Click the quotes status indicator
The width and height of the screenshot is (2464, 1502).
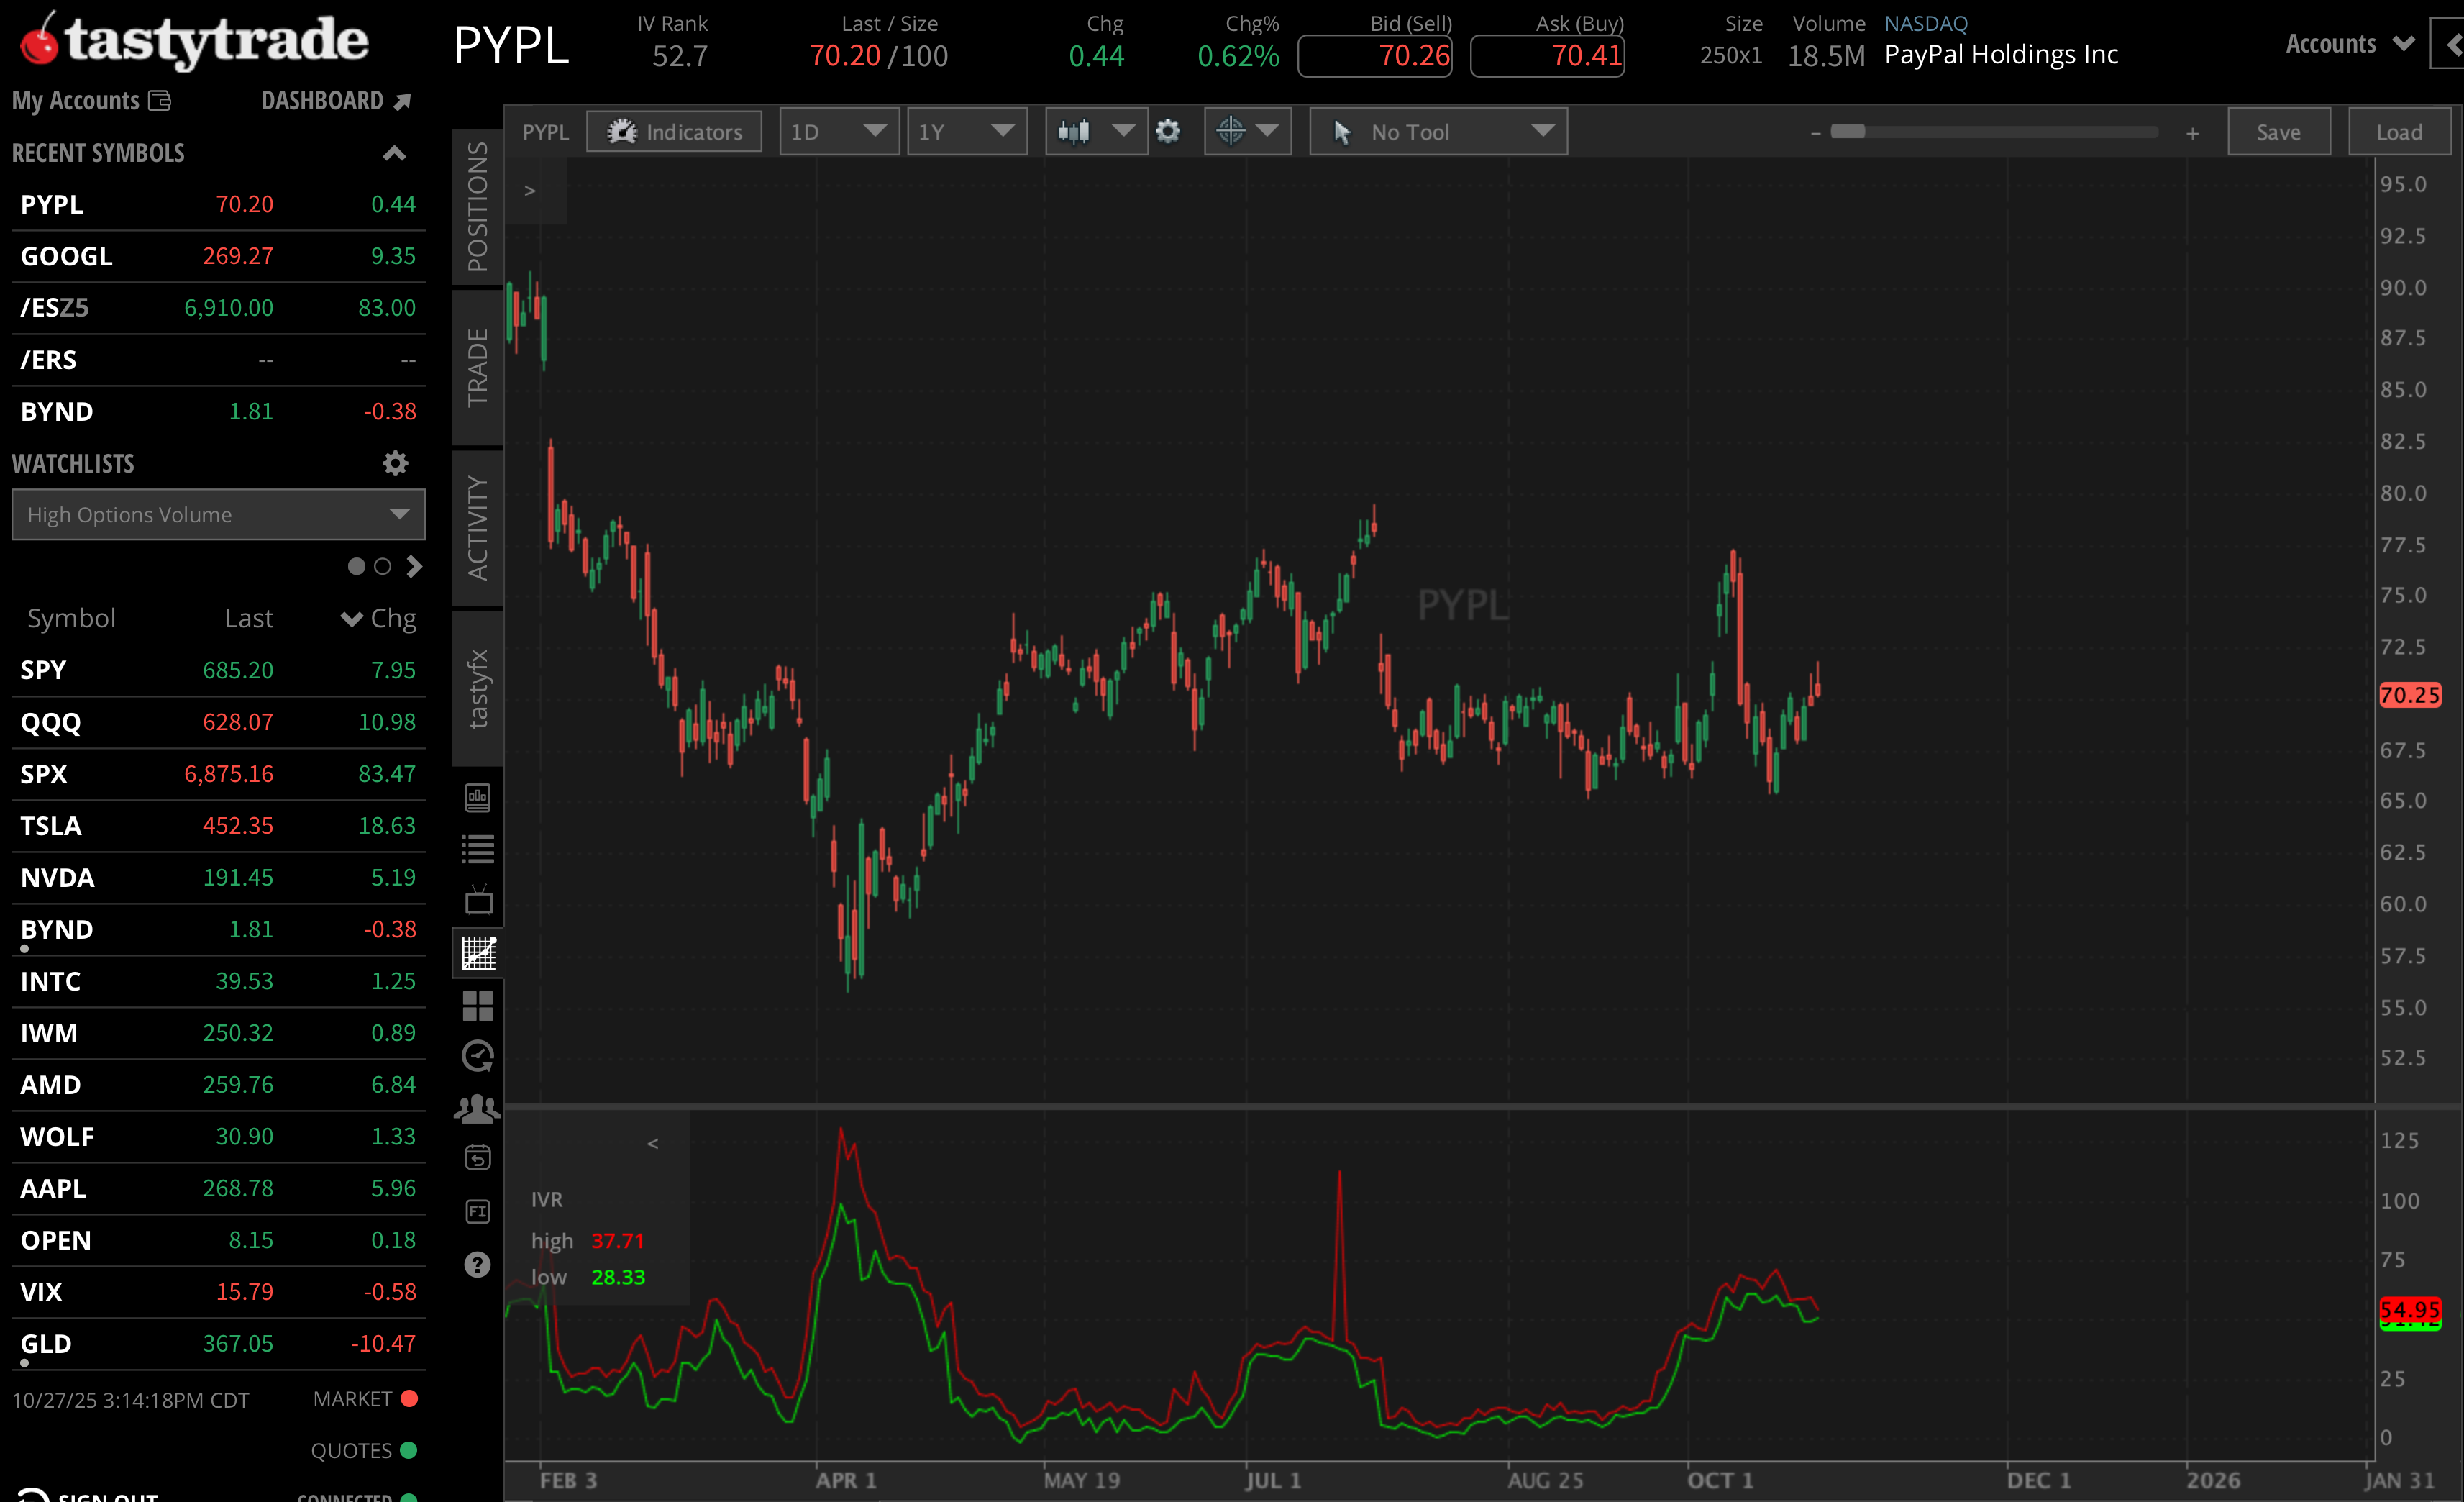pyautogui.click(x=410, y=1450)
